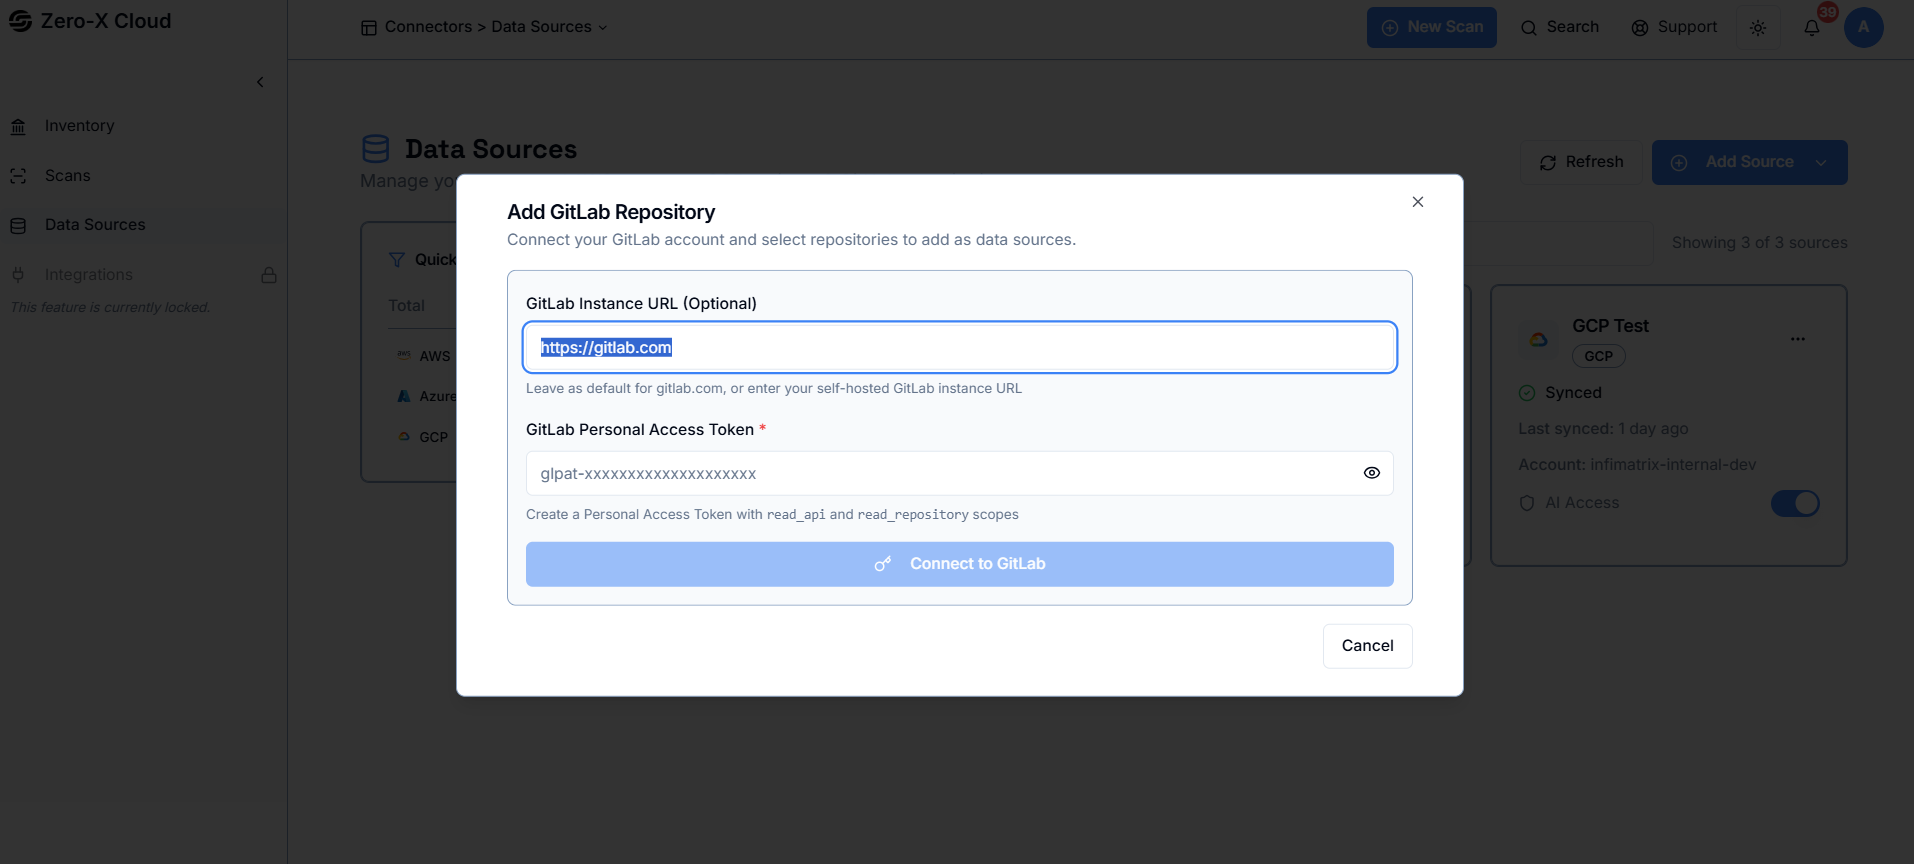Click 'Account: infimatrix-internal-dev' text
This screenshot has height=864, width=1914.
click(x=1637, y=465)
